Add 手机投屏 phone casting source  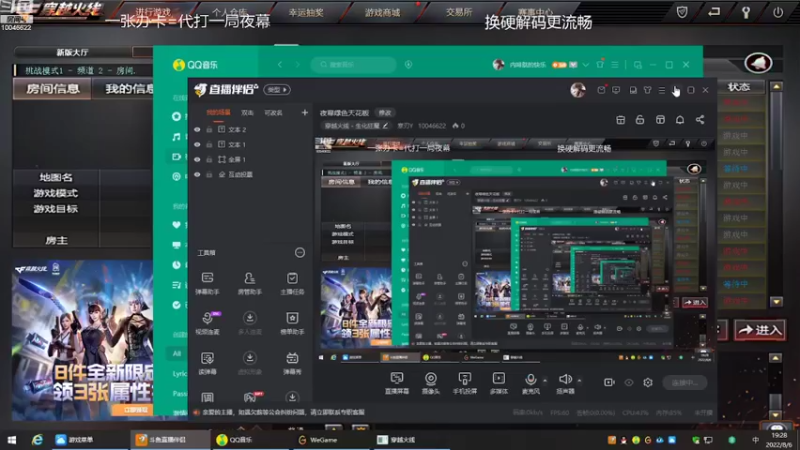pyautogui.click(x=464, y=383)
